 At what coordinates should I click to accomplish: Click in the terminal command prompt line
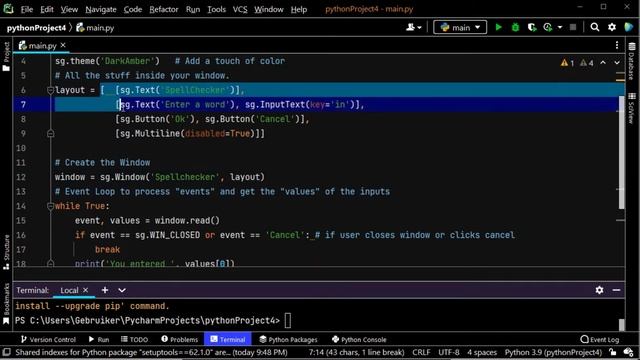coord(317,321)
